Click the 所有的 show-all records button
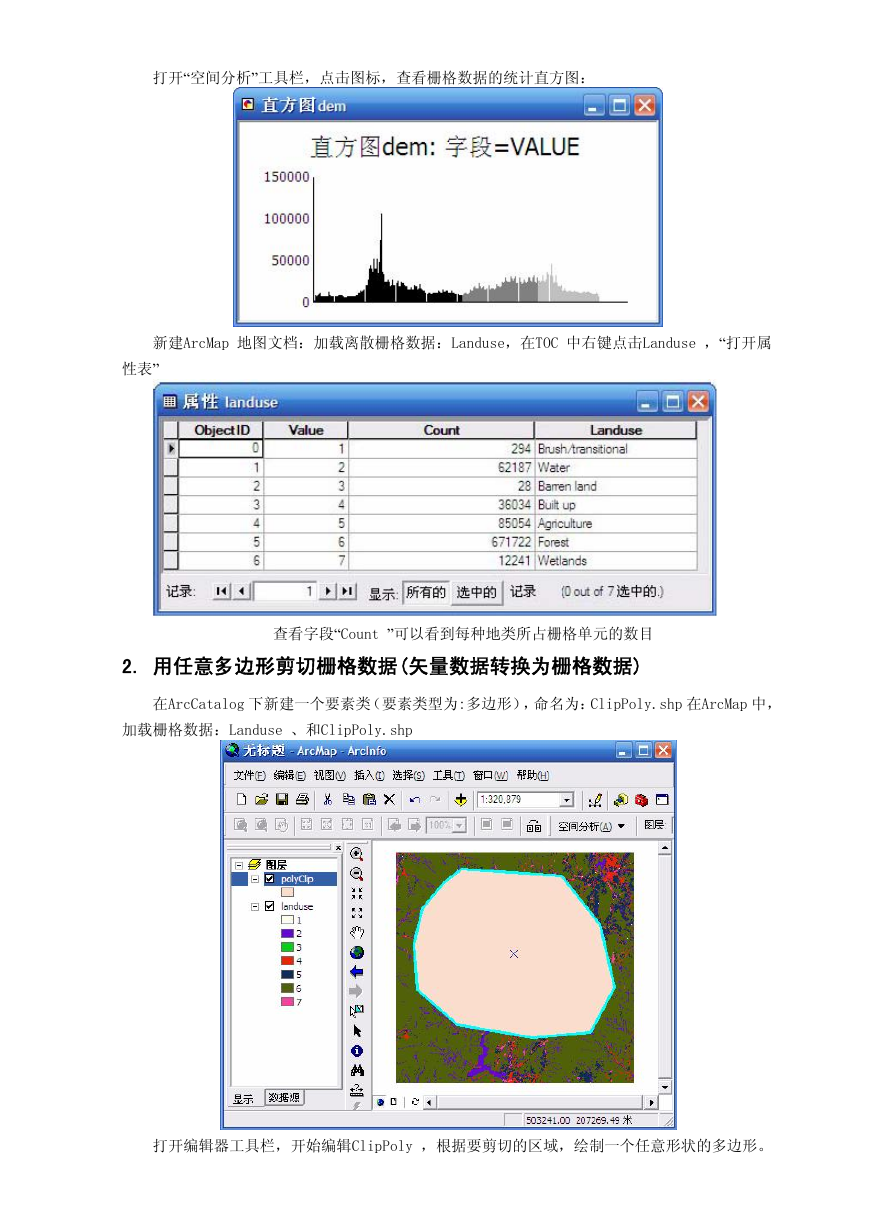The height and width of the screenshot is (1228, 869). point(425,592)
